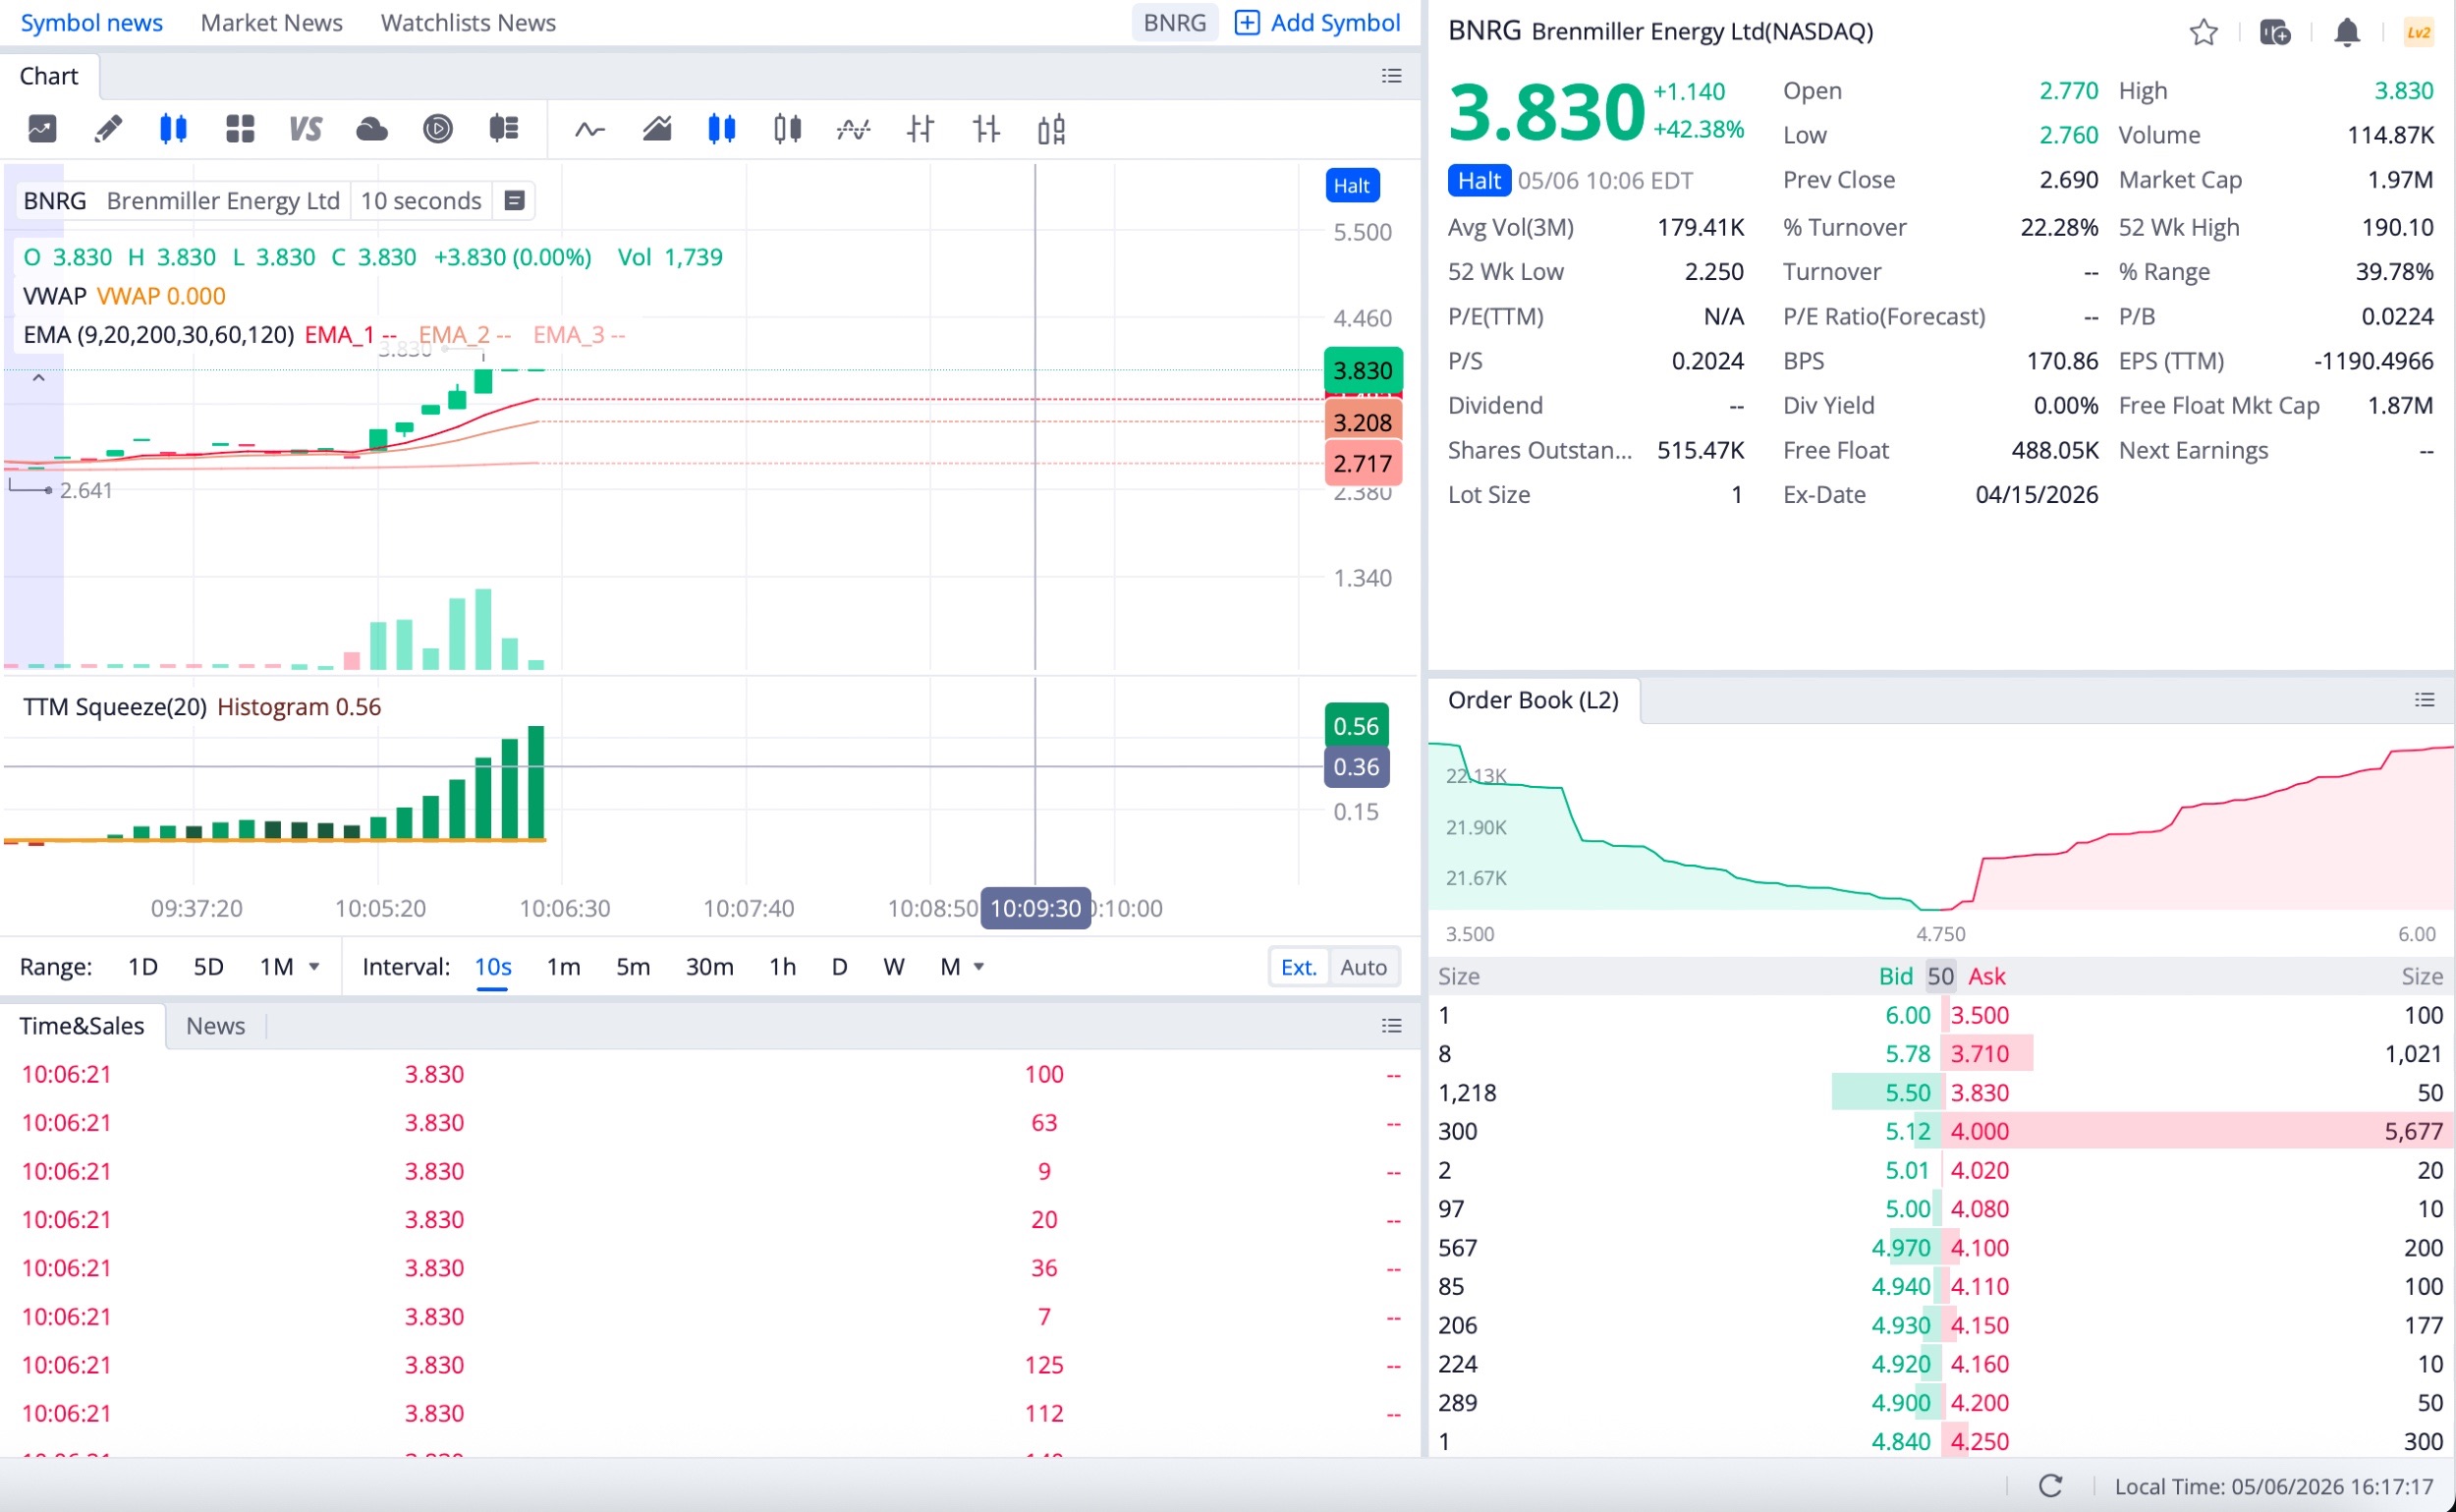This screenshot has width=2456, height=1512.
Task: Open the chart overview icon beside the pencil
Action: [x=42, y=129]
